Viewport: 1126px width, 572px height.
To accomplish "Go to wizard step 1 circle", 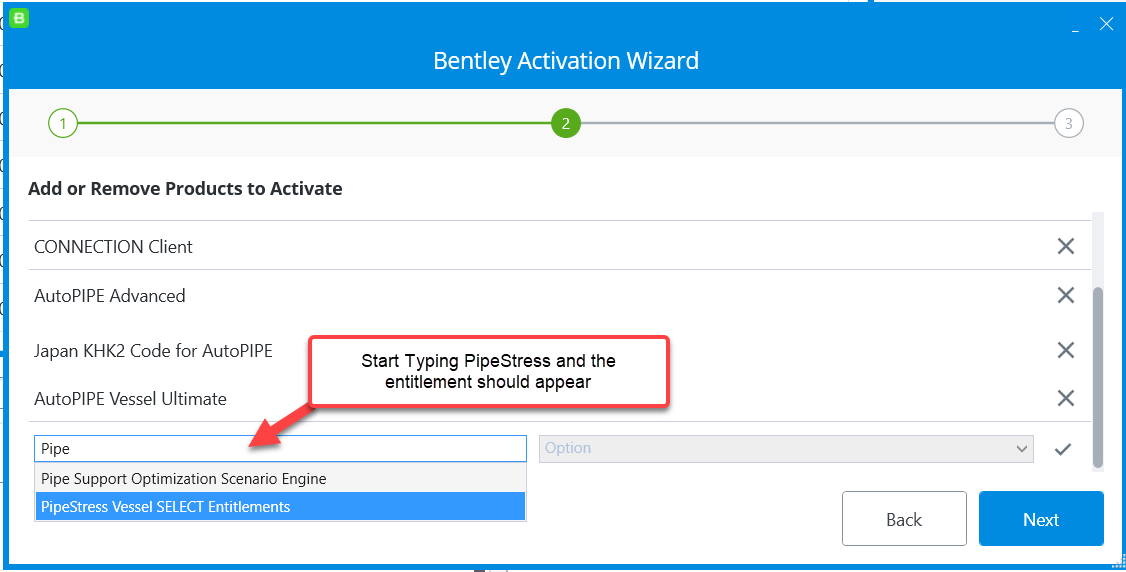I will [62, 124].
